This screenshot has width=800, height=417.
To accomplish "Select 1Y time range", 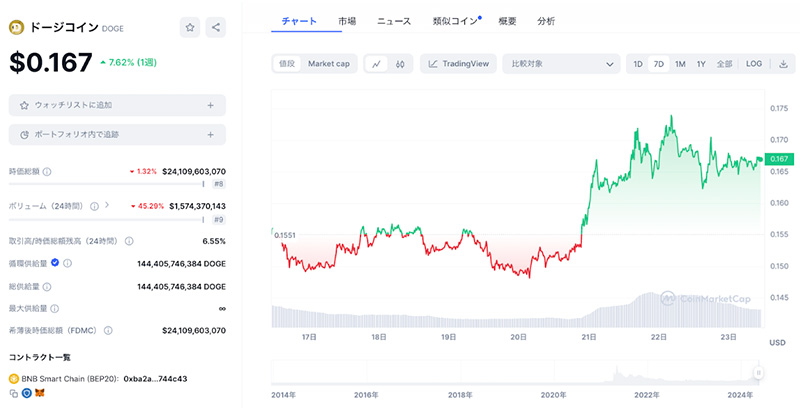I will (x=701, y=64).
